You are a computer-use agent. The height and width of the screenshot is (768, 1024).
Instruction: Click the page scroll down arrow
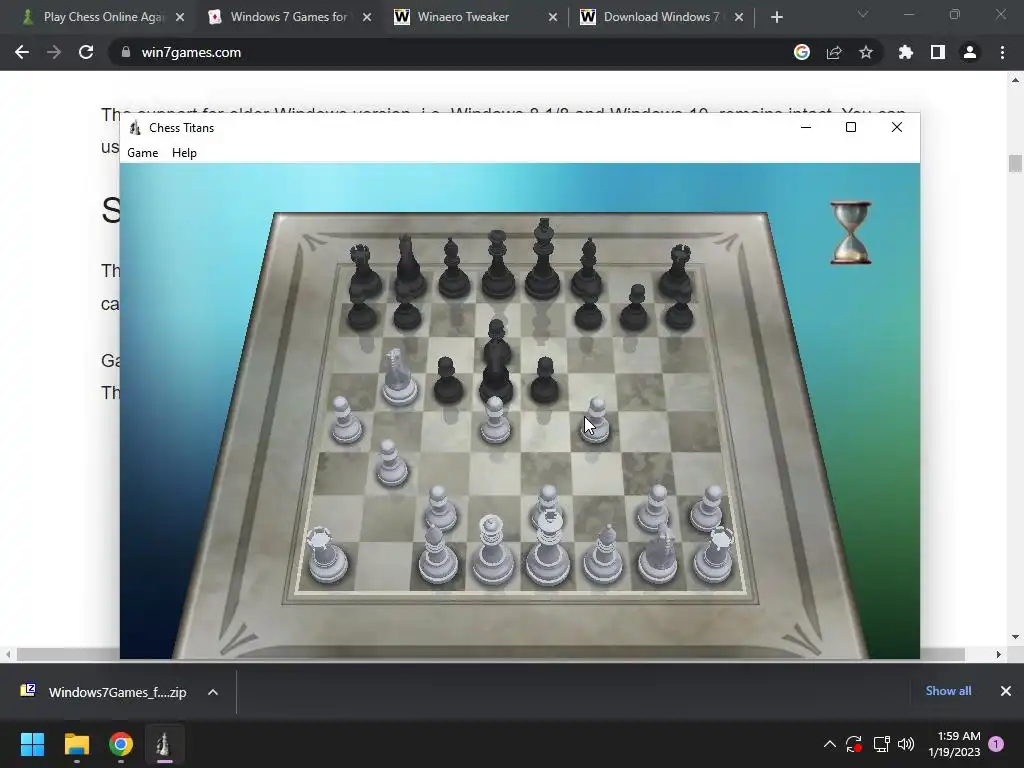(x=1015, y=637)
